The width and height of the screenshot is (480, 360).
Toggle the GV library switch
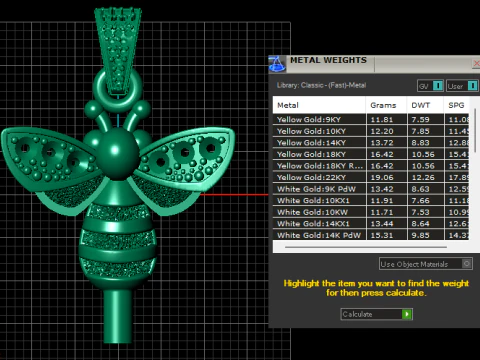pyautogui.click(x=438, y=86)
